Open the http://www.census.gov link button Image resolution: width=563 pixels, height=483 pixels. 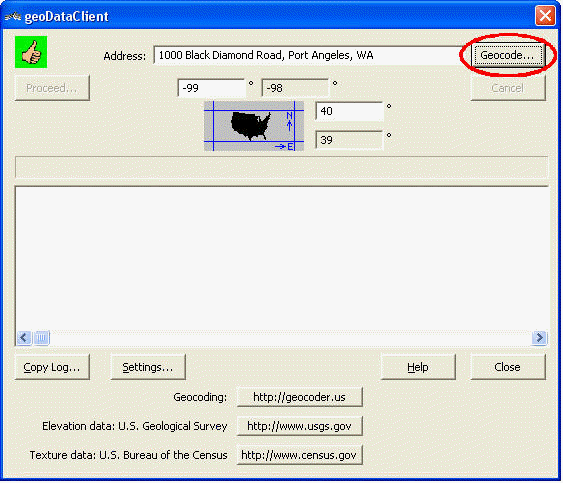(299, 455)
